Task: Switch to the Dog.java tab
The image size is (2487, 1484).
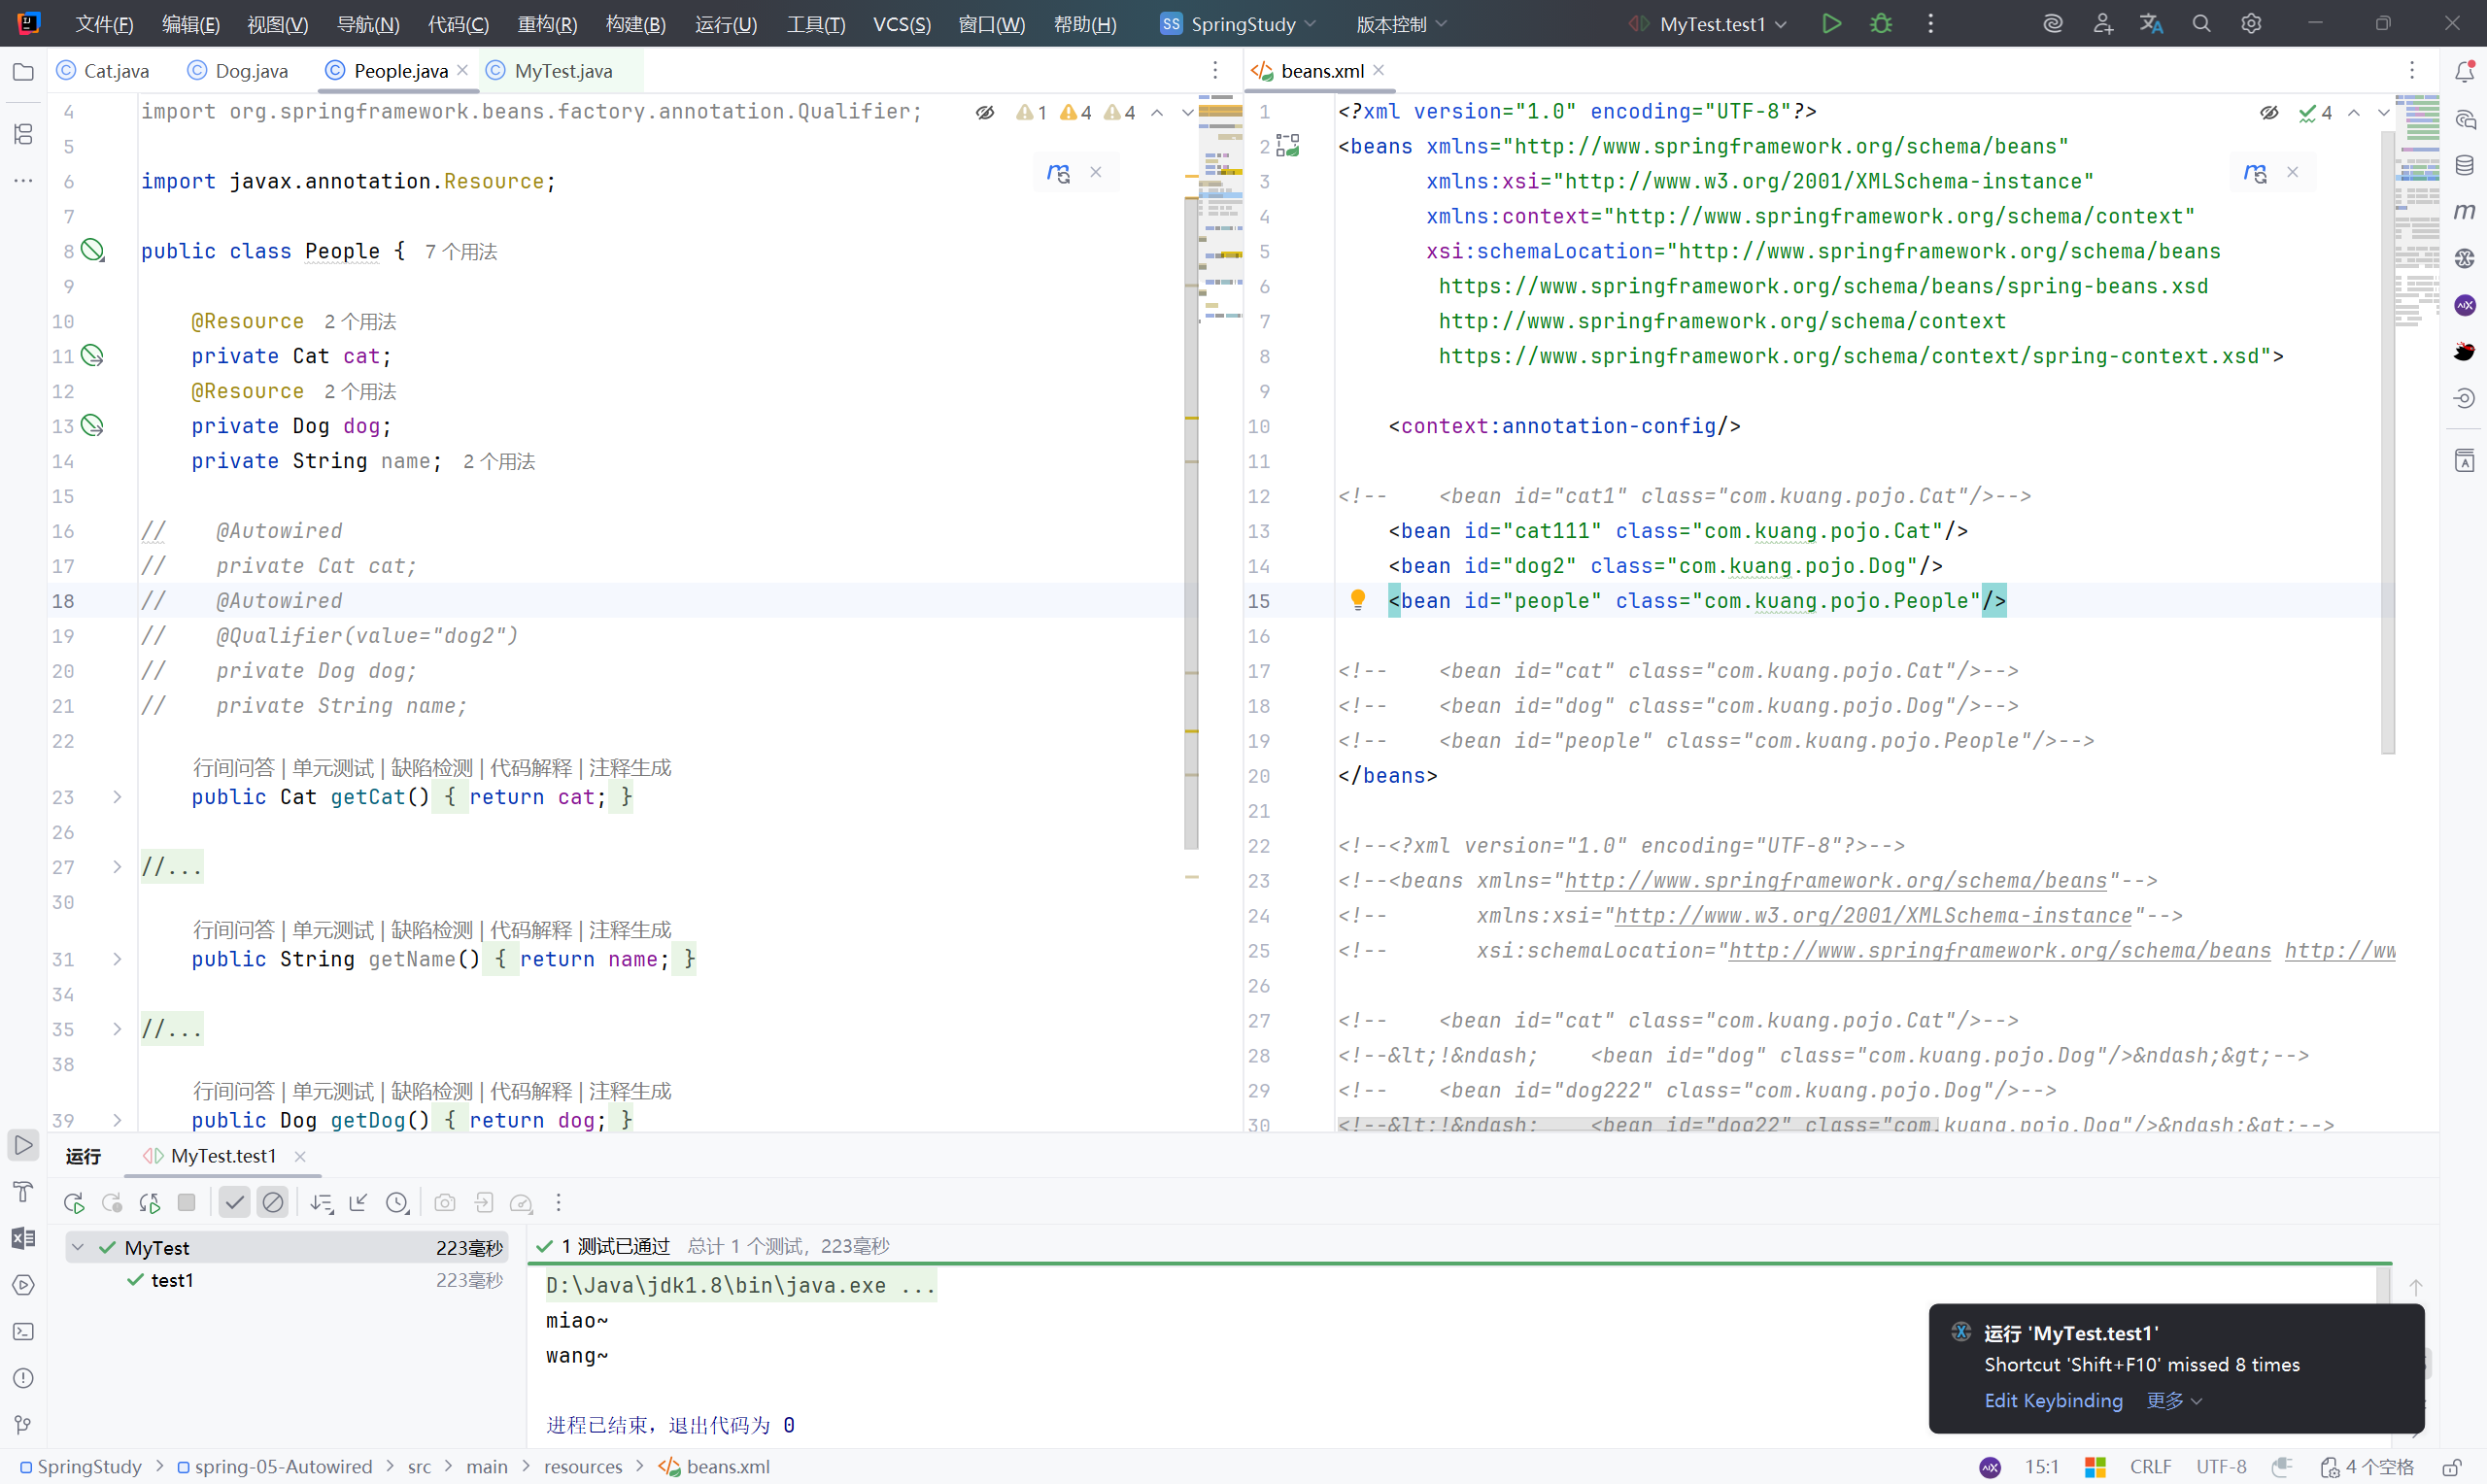Action: pos(251,71)
